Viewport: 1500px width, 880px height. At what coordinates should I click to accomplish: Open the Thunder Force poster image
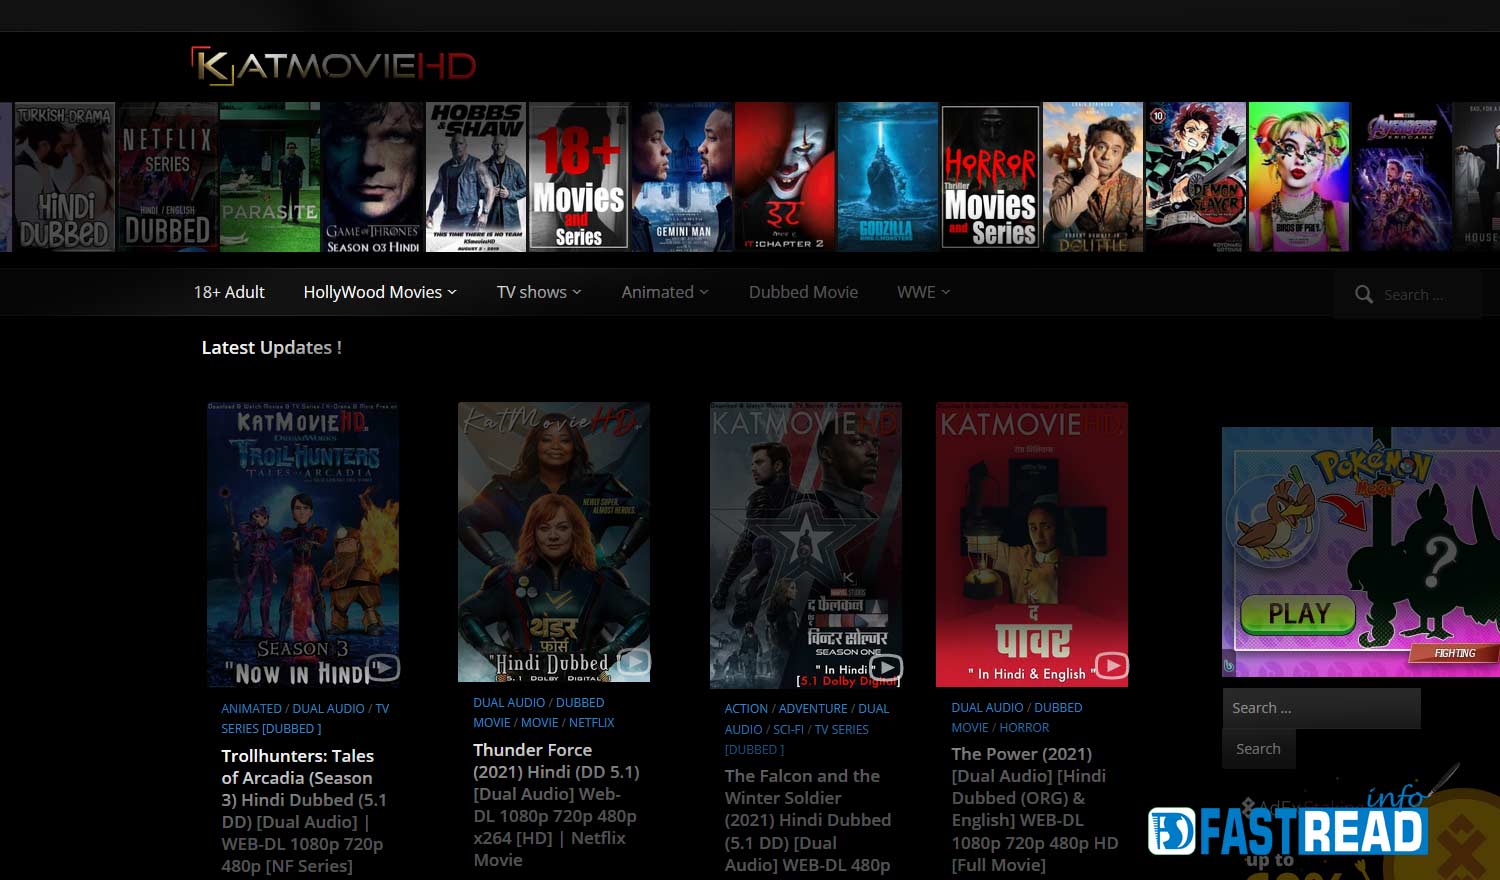(x=554, y=542)
